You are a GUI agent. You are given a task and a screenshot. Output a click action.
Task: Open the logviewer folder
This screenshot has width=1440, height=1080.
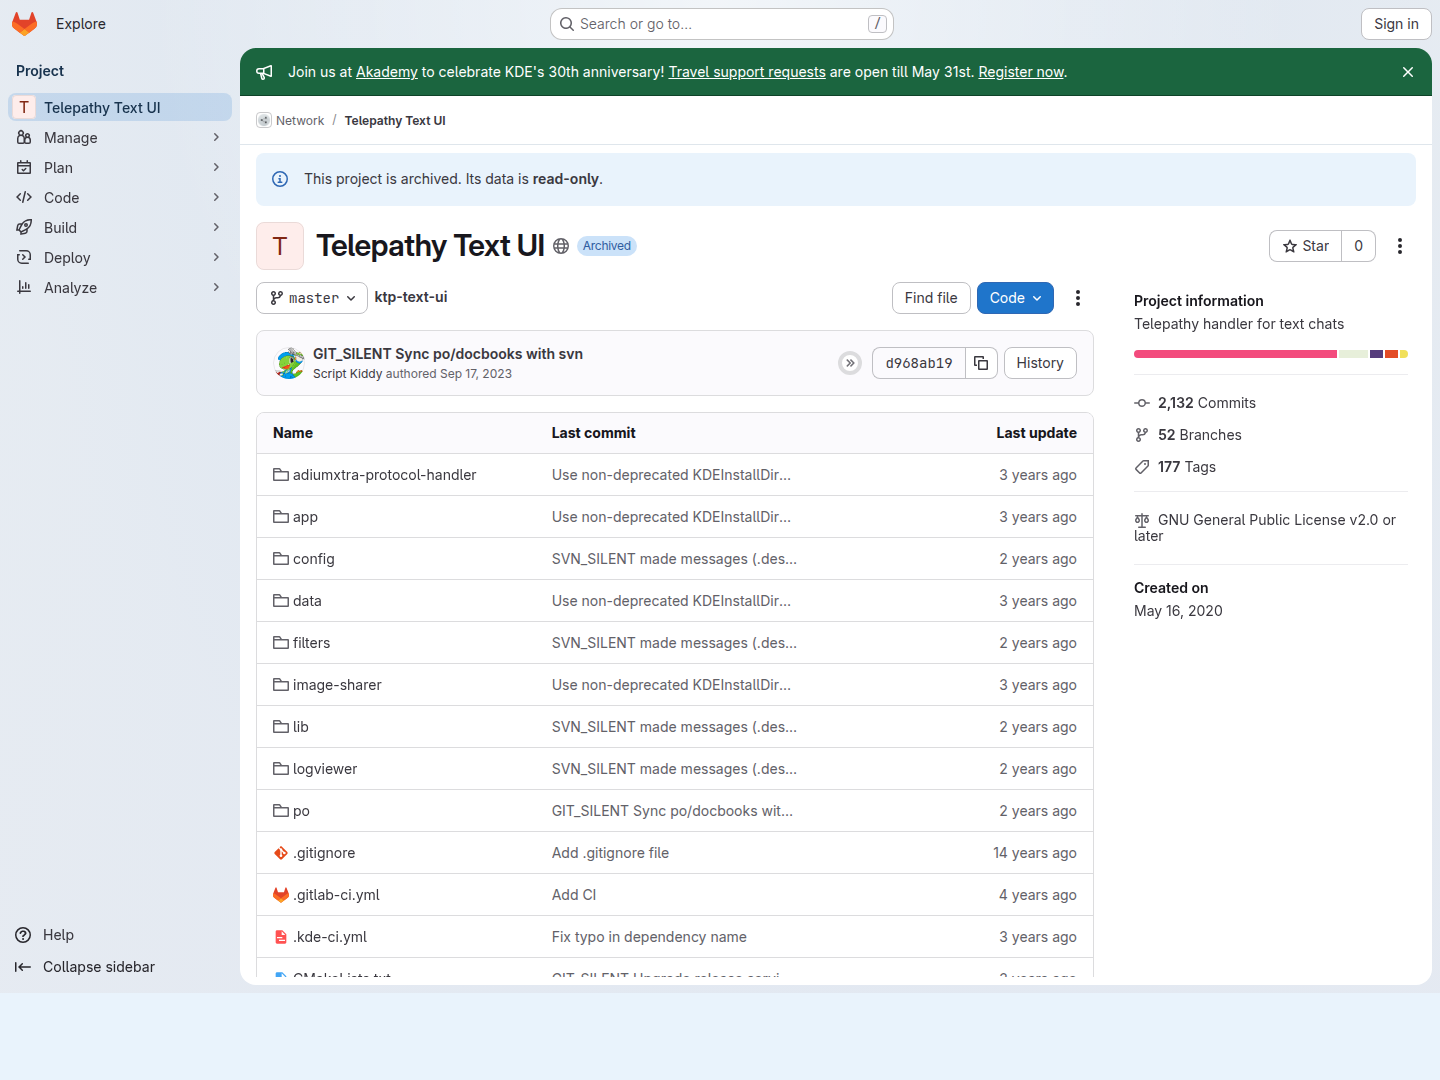325,769
